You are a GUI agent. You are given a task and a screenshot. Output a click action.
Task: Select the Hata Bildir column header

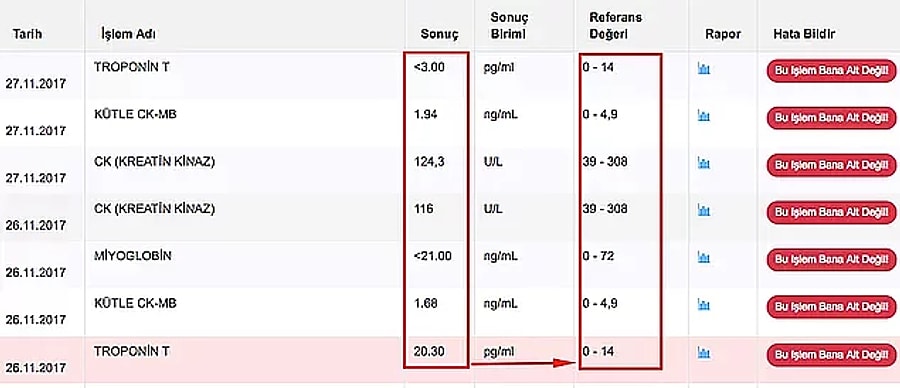pos(804,34)
